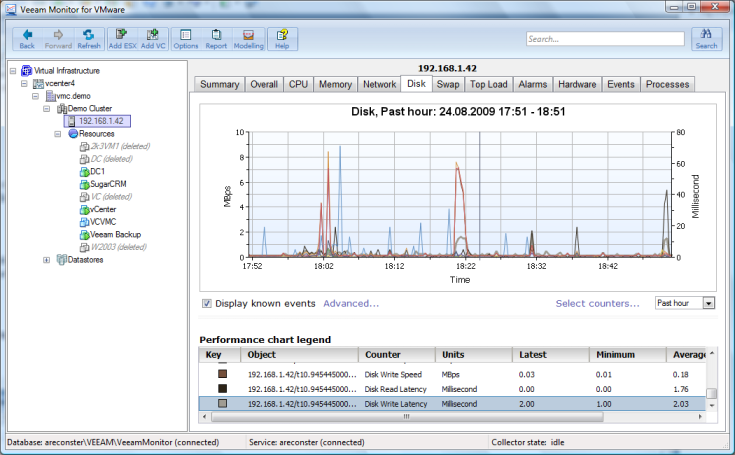Click the Back navigation icon
The width and height of the screenshot is (735, 455).
tap(27, 38)
